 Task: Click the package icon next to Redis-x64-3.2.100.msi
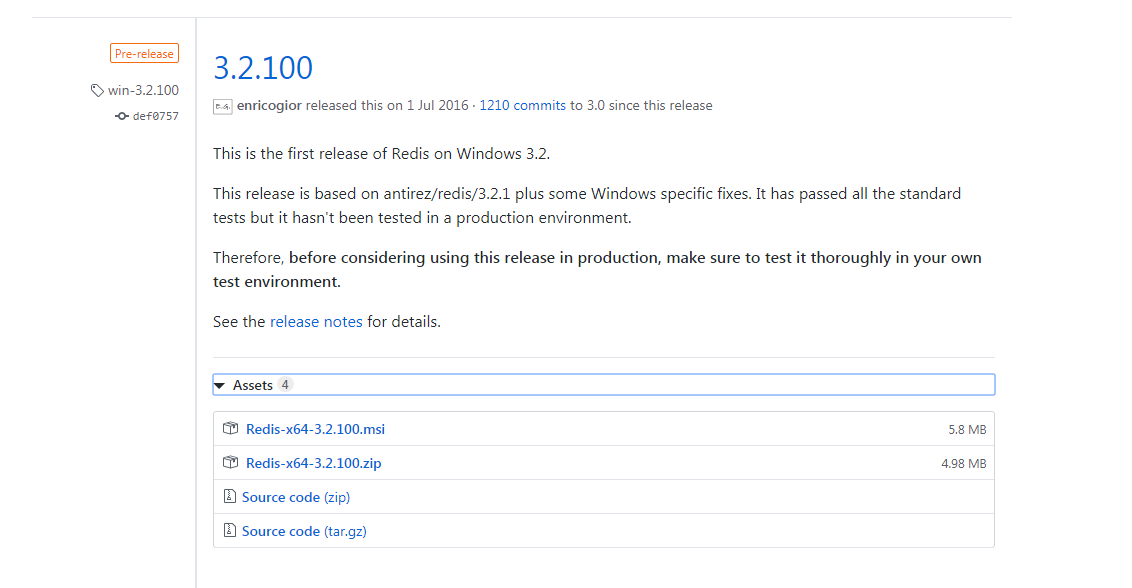tap(230, 428)
